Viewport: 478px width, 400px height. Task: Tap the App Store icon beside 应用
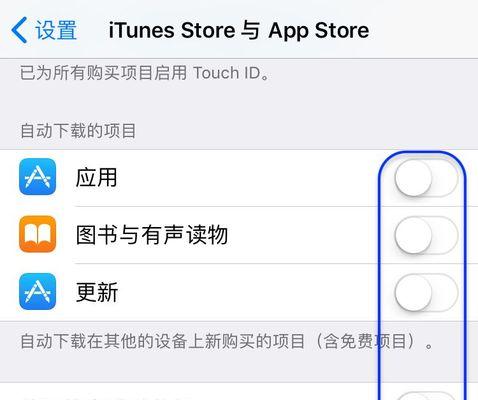(37, 177)
